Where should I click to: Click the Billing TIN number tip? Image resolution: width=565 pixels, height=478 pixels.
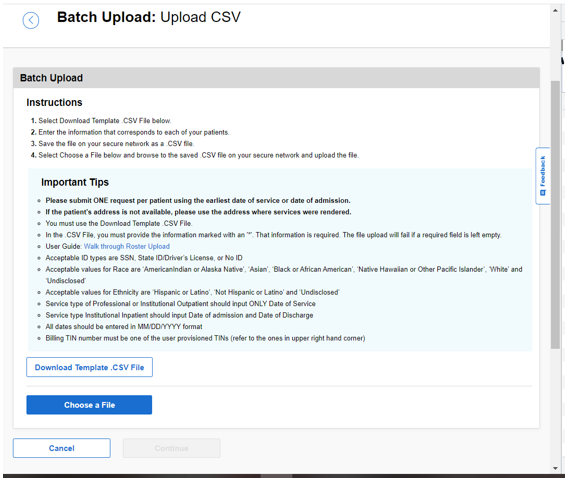[205, 338]
